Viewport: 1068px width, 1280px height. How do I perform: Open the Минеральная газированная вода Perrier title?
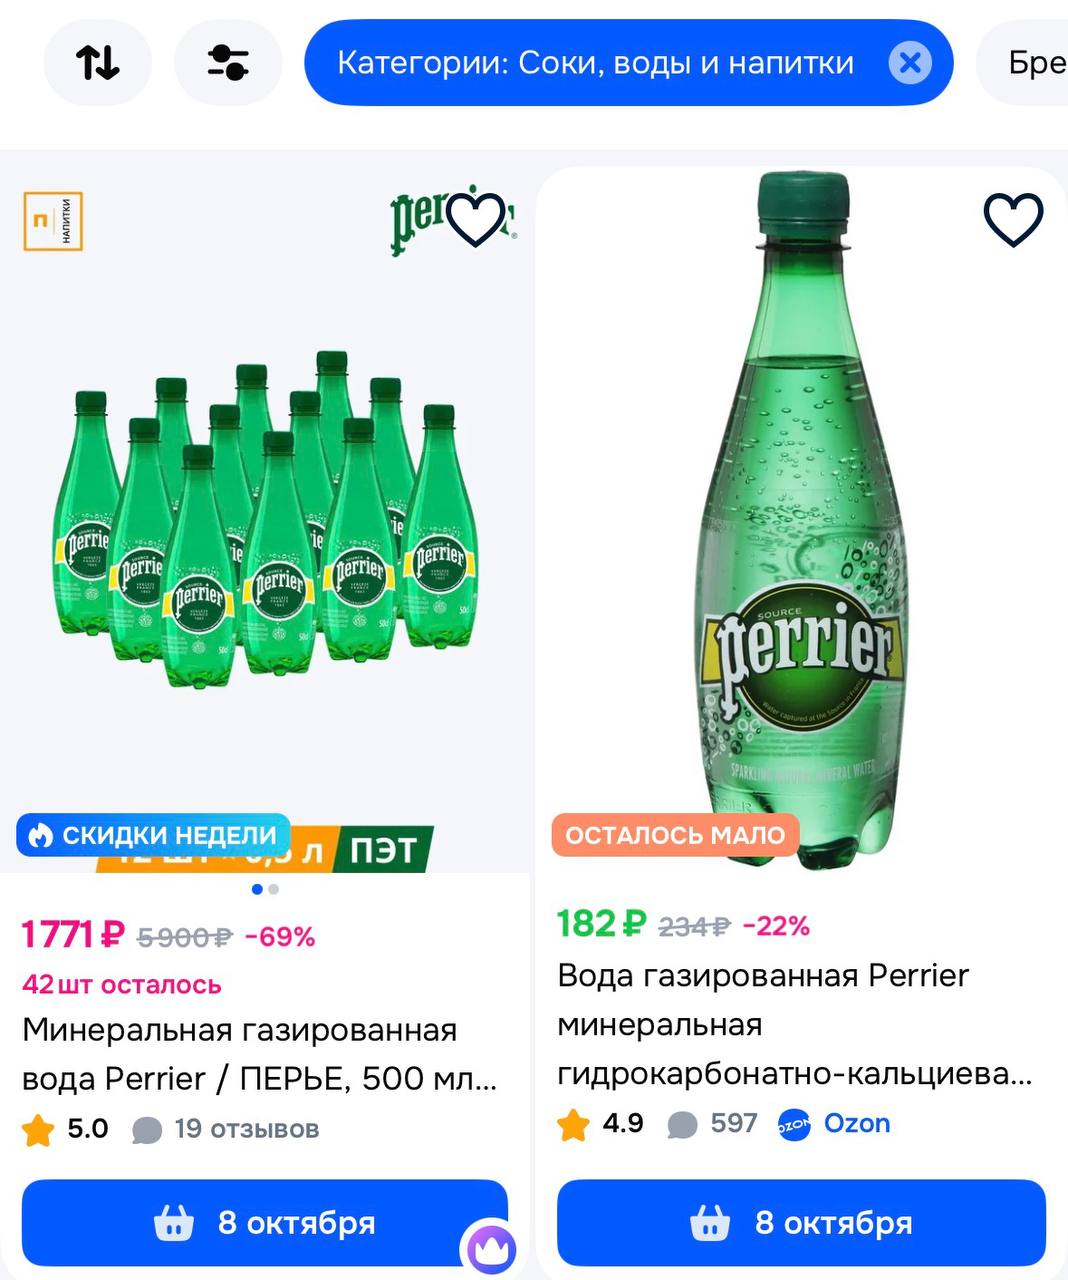pos(260,1054)
